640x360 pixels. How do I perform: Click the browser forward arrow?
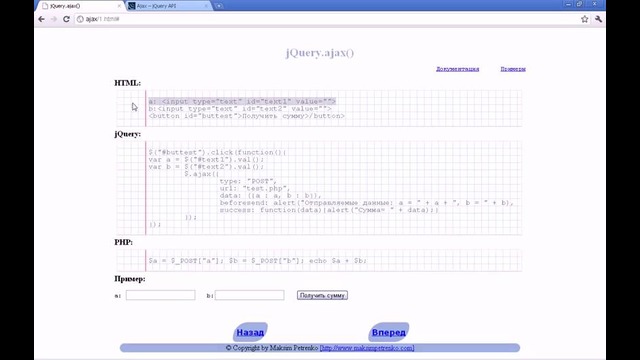53,19
